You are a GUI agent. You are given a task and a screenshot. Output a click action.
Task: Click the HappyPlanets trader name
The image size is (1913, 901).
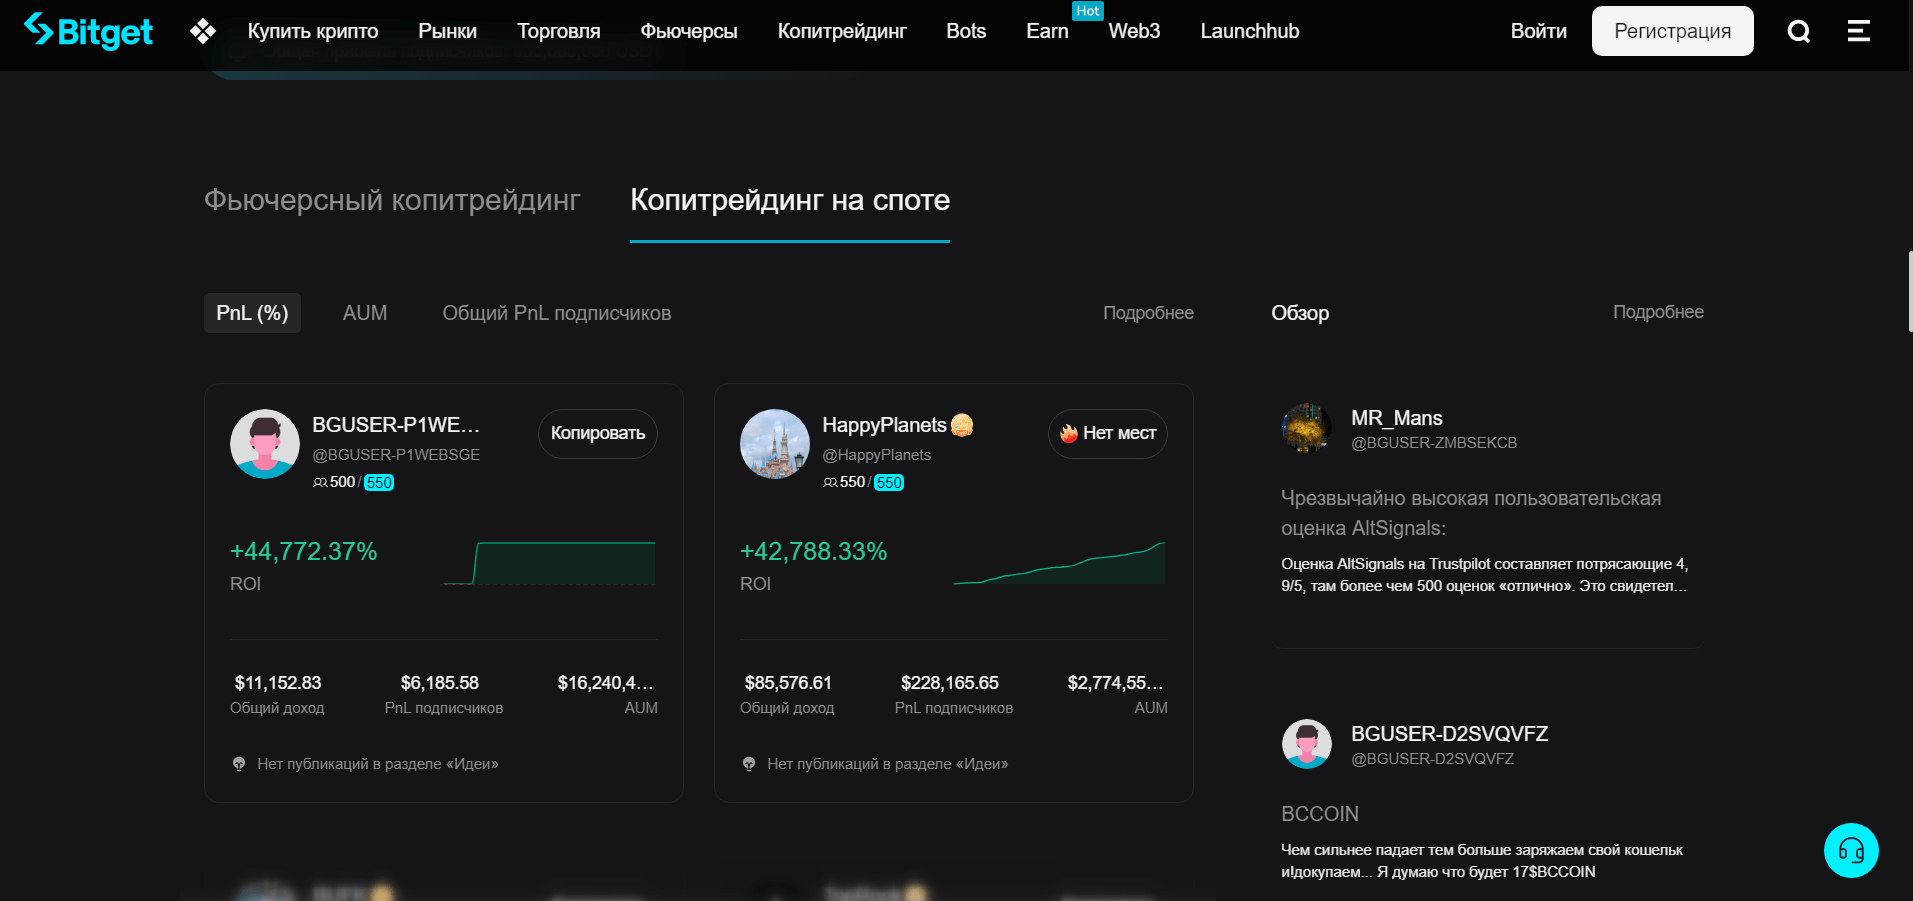[884, 425]
